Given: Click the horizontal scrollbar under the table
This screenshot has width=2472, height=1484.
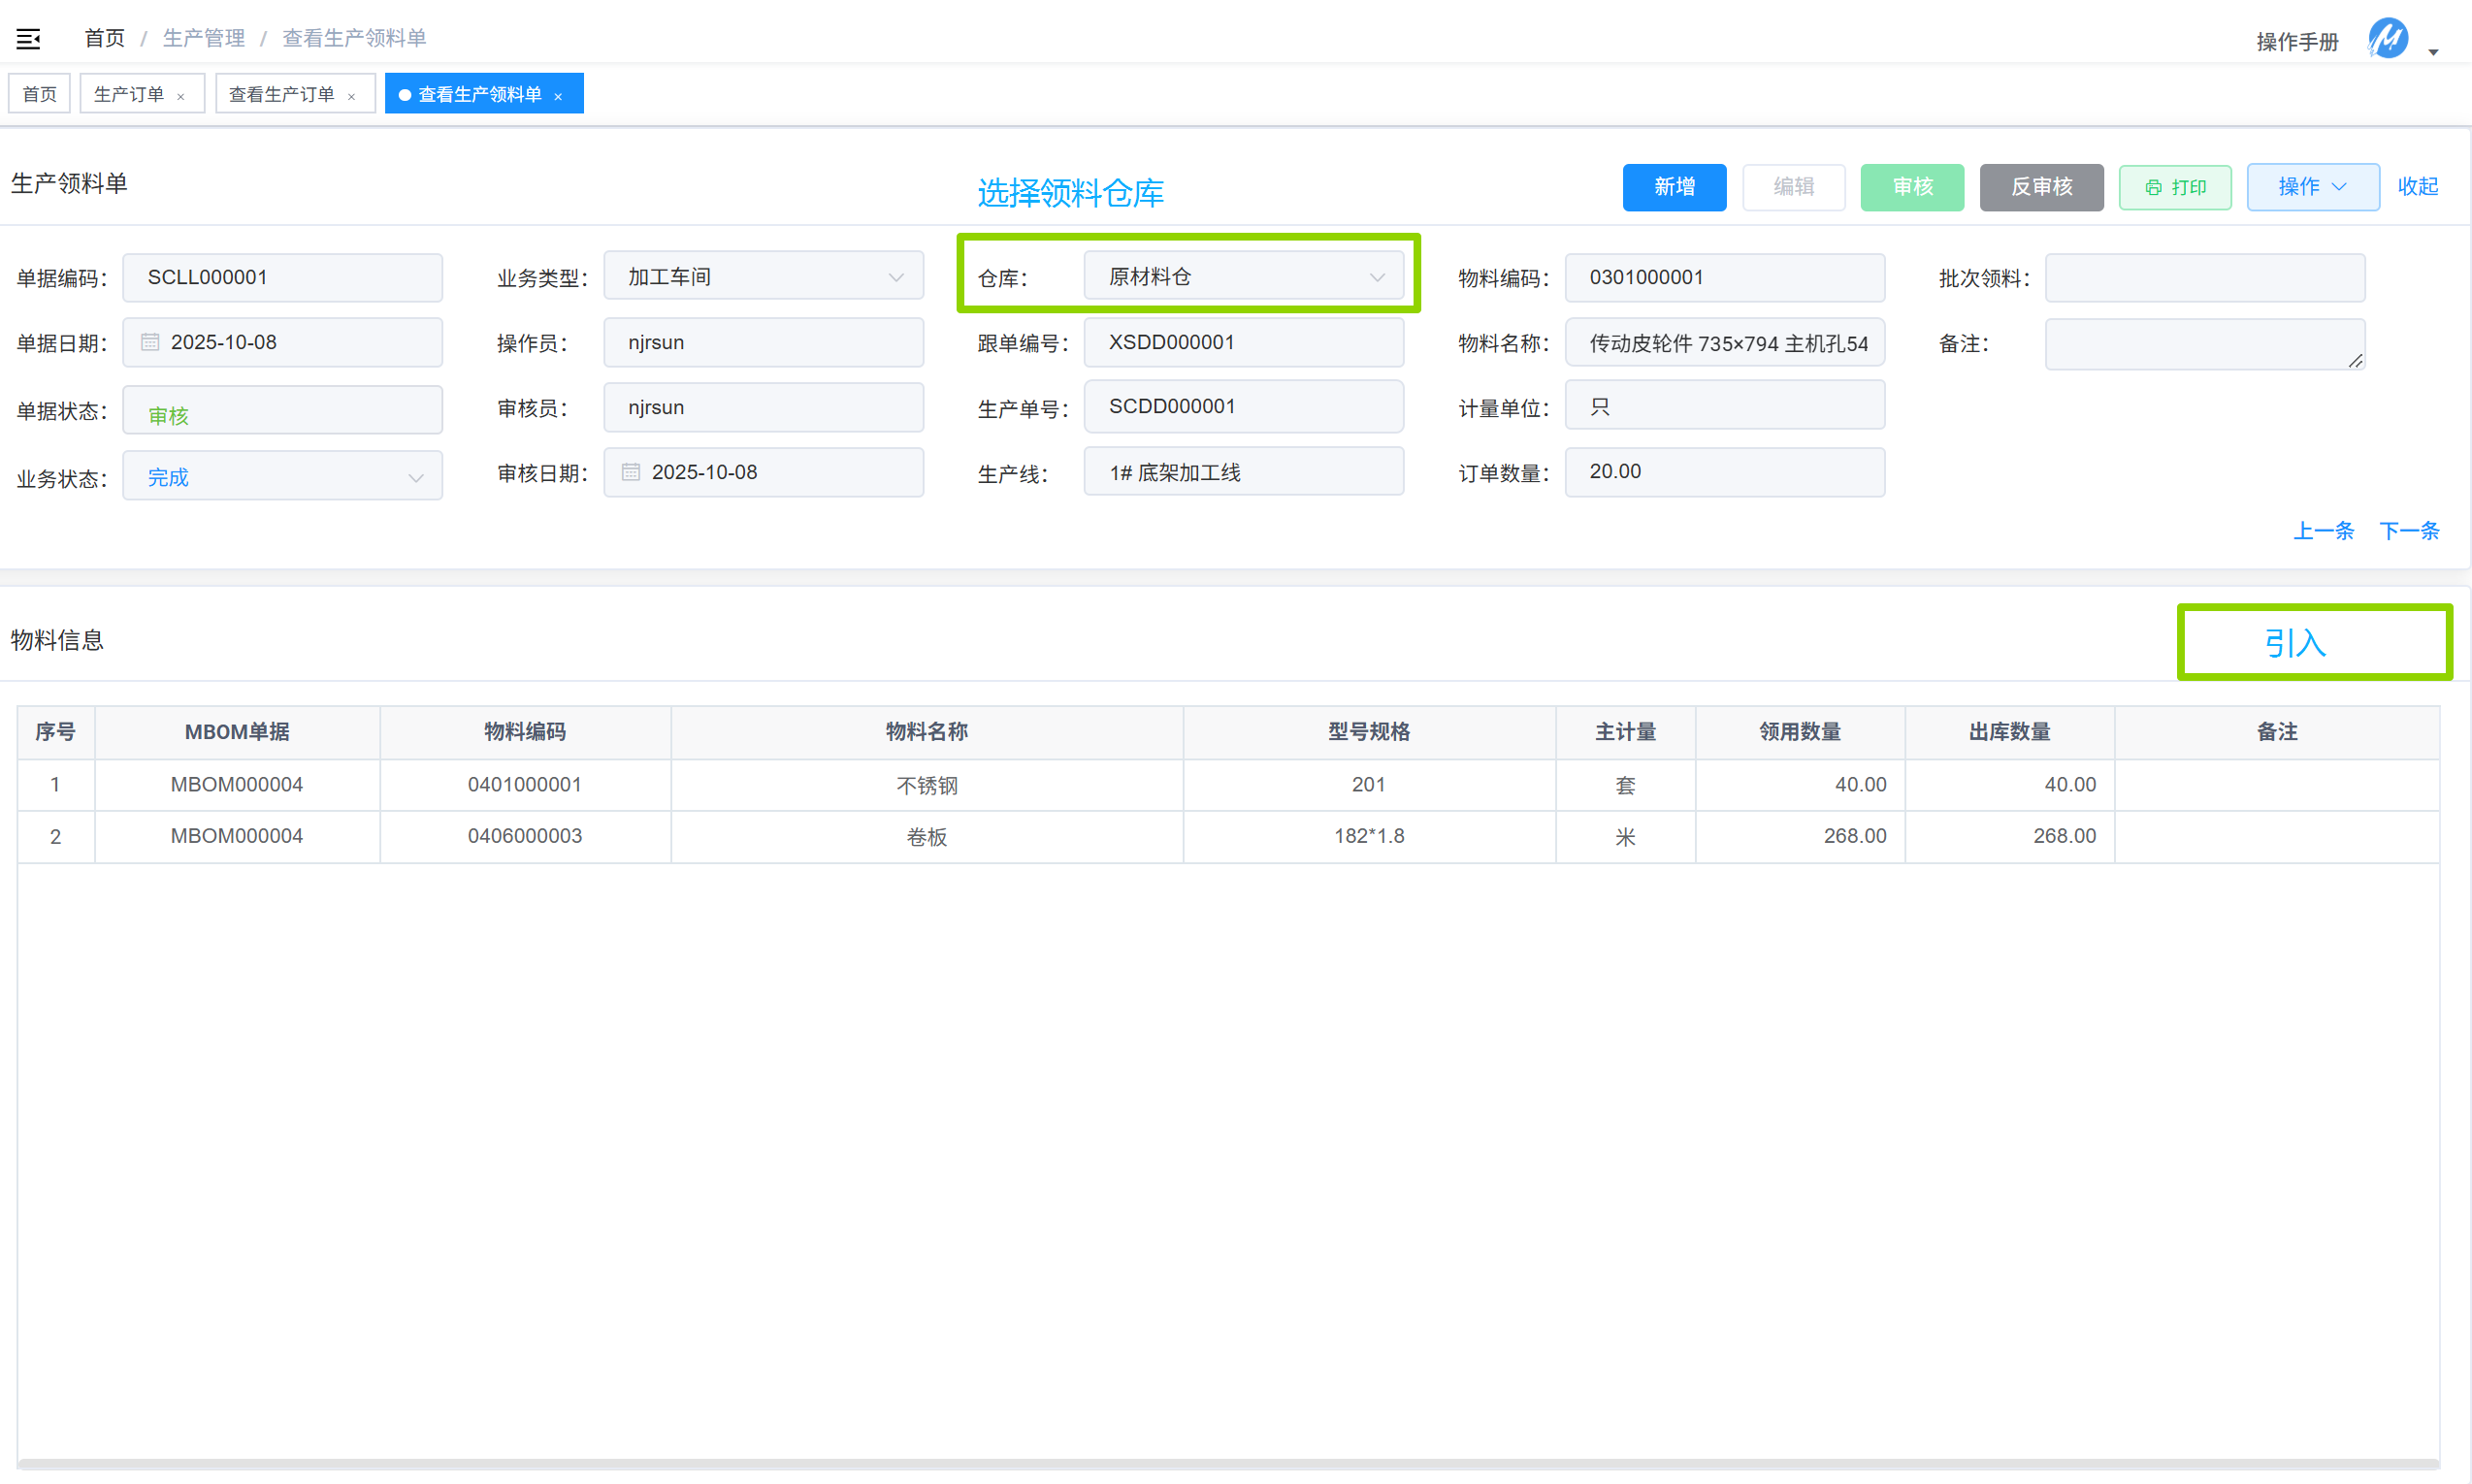Looking at the screenshot, I should (x=1228, y=1464).
